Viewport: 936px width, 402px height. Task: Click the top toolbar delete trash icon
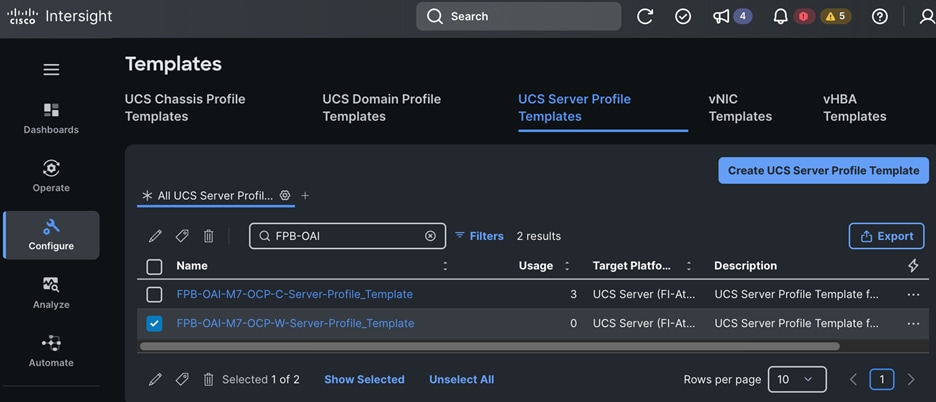point(208,236)
